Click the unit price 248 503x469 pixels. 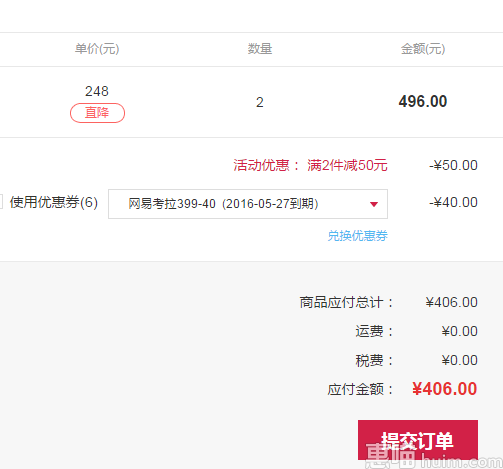tap(97, 91)
